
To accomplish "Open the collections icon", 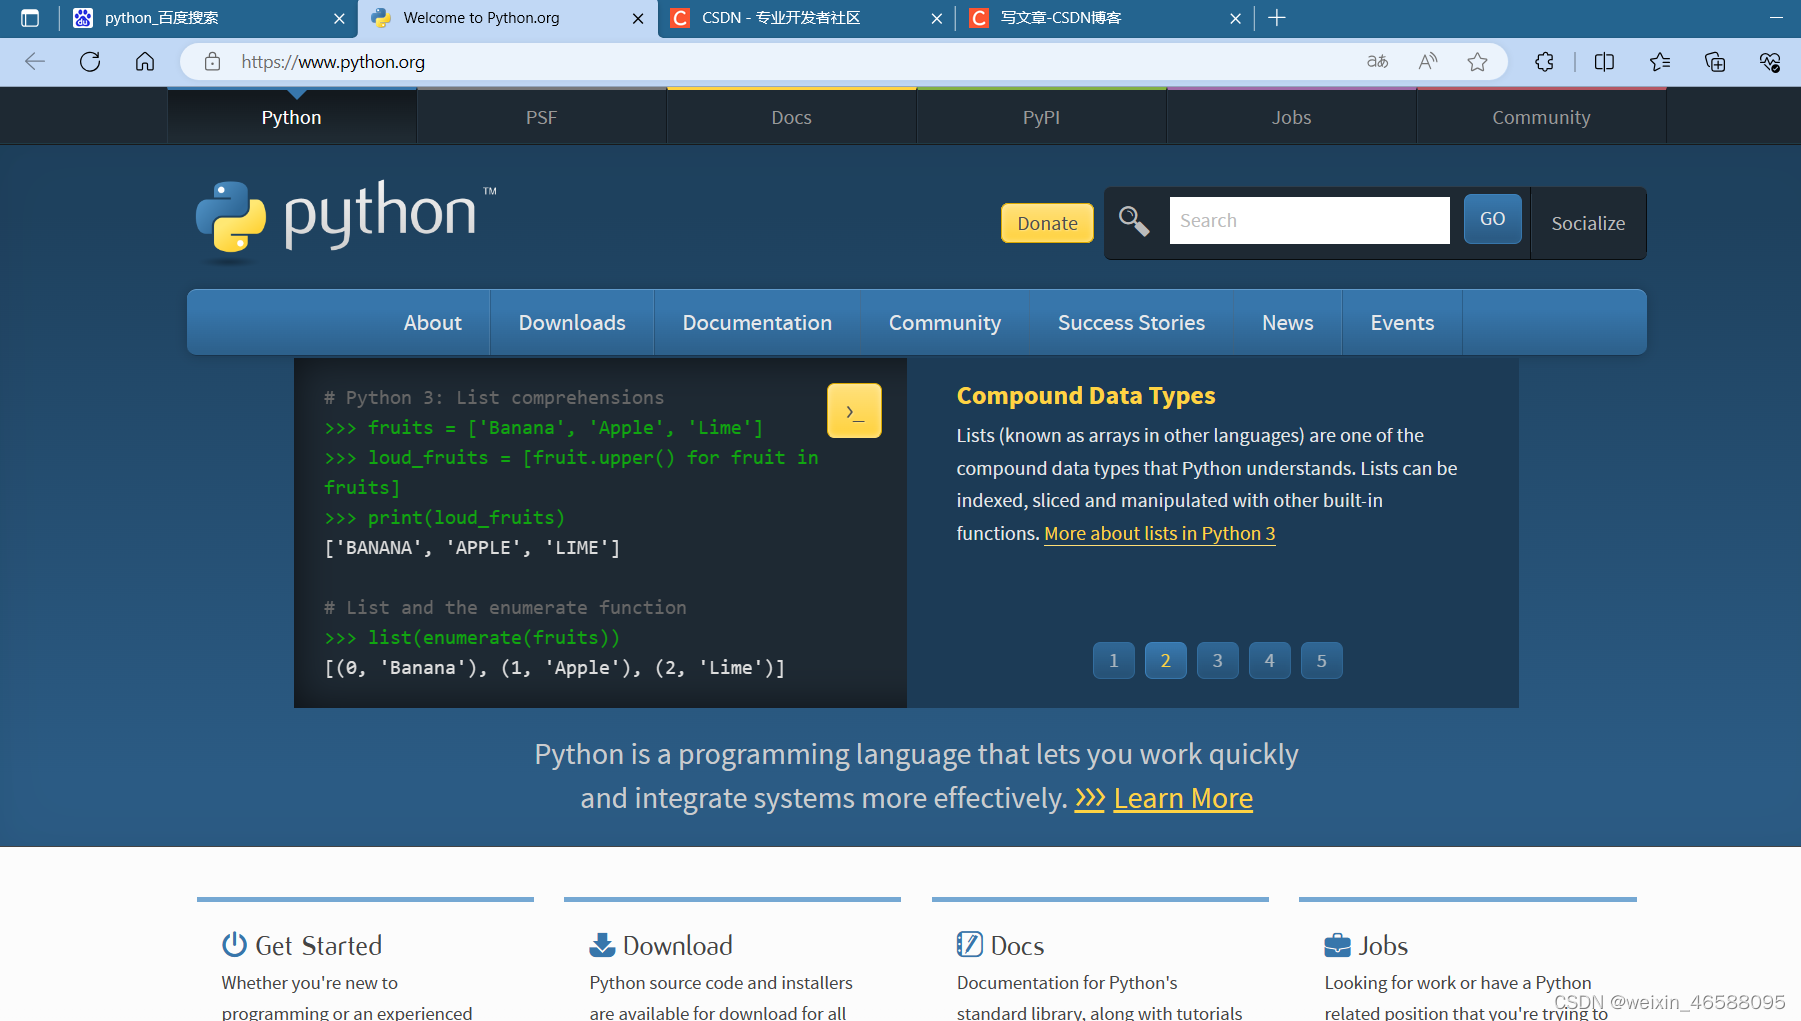I will point(1715,62).
